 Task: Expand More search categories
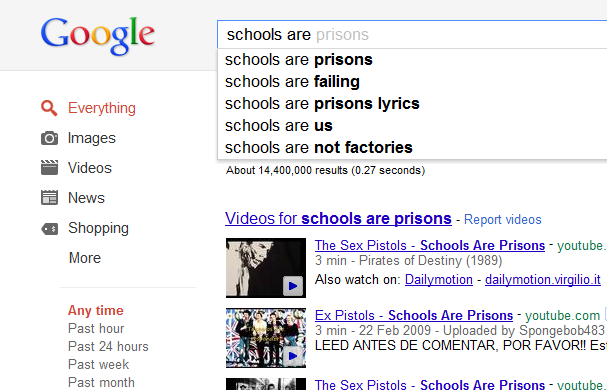coord(85,258)
